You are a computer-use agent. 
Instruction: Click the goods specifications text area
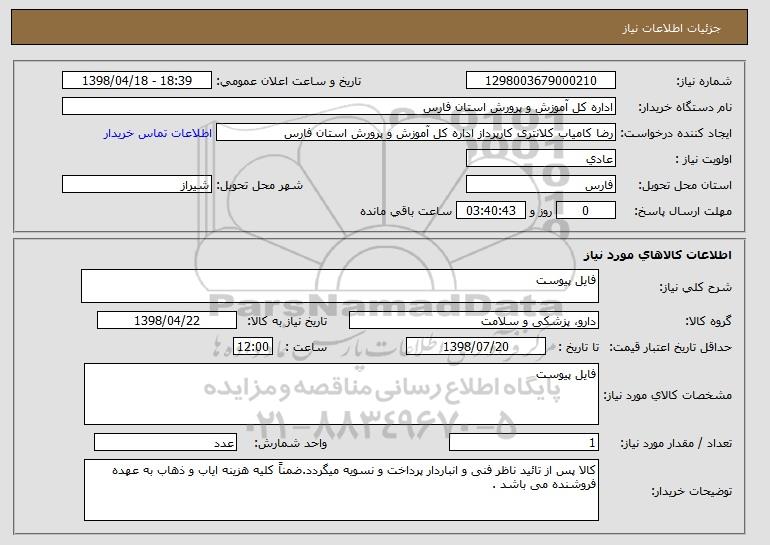pos(341,394)
